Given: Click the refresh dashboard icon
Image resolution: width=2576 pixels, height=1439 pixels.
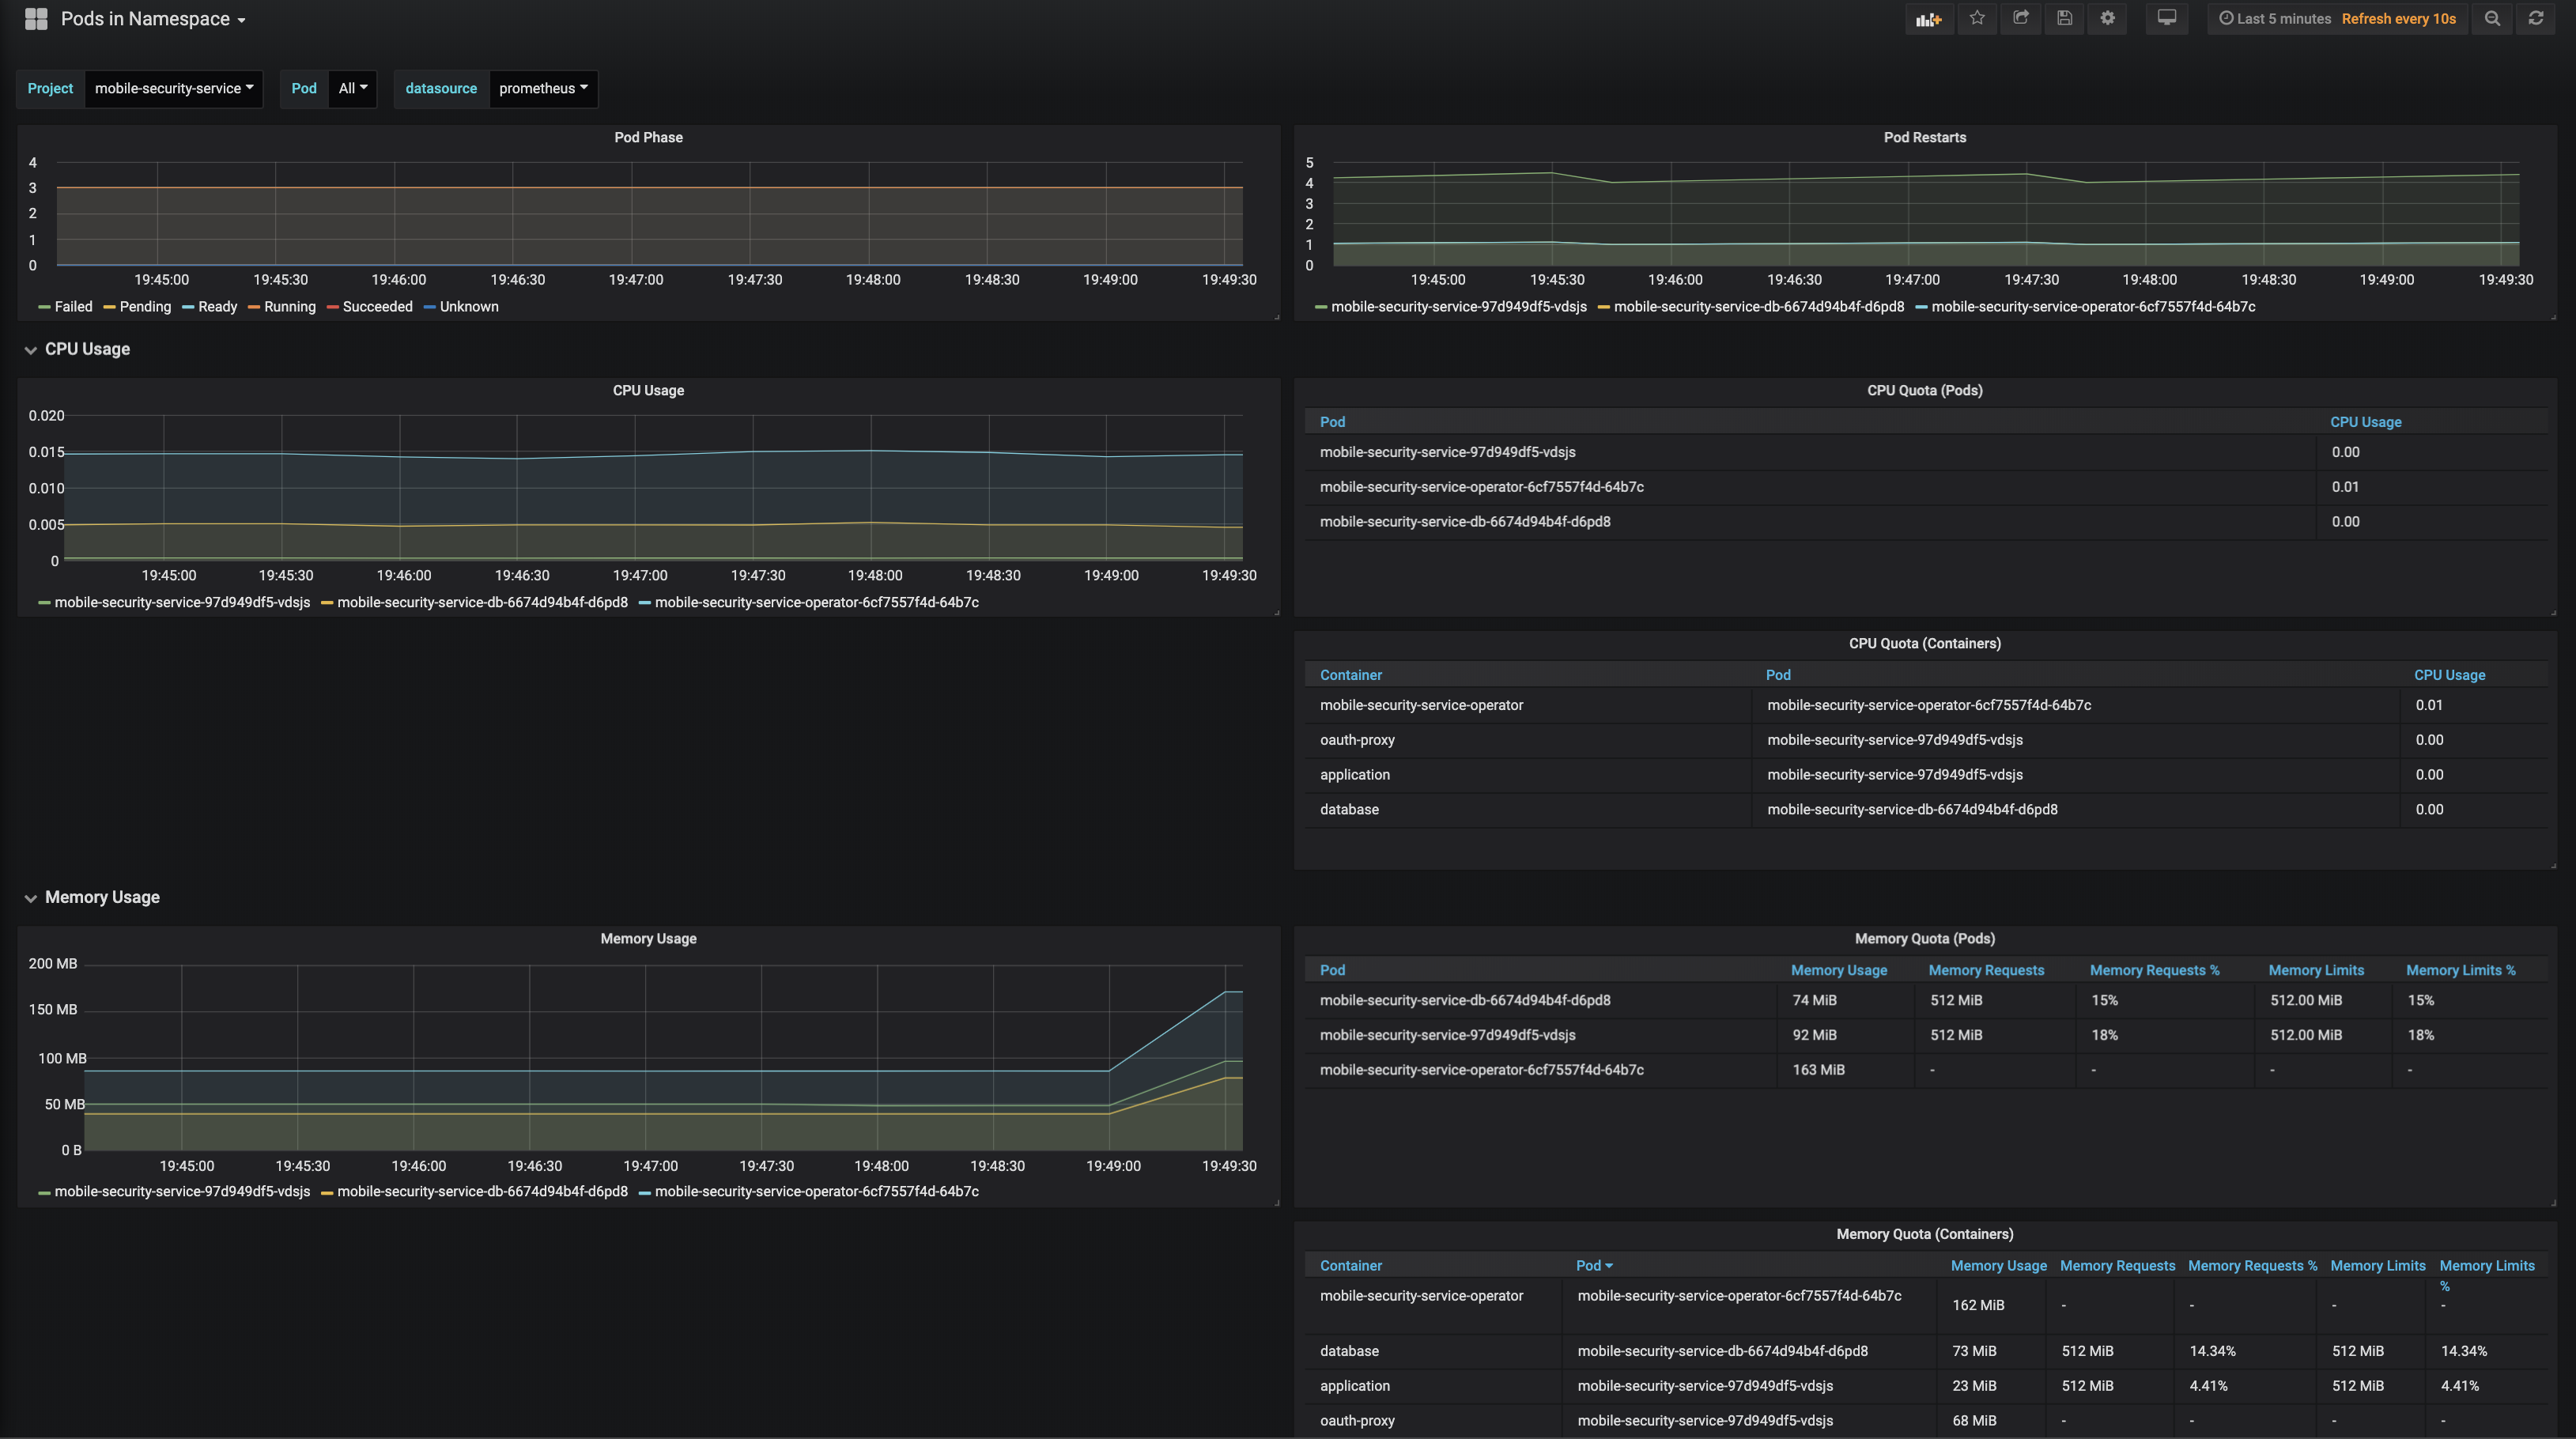Looking at the screenshot, I should [x=2536, y=19].
